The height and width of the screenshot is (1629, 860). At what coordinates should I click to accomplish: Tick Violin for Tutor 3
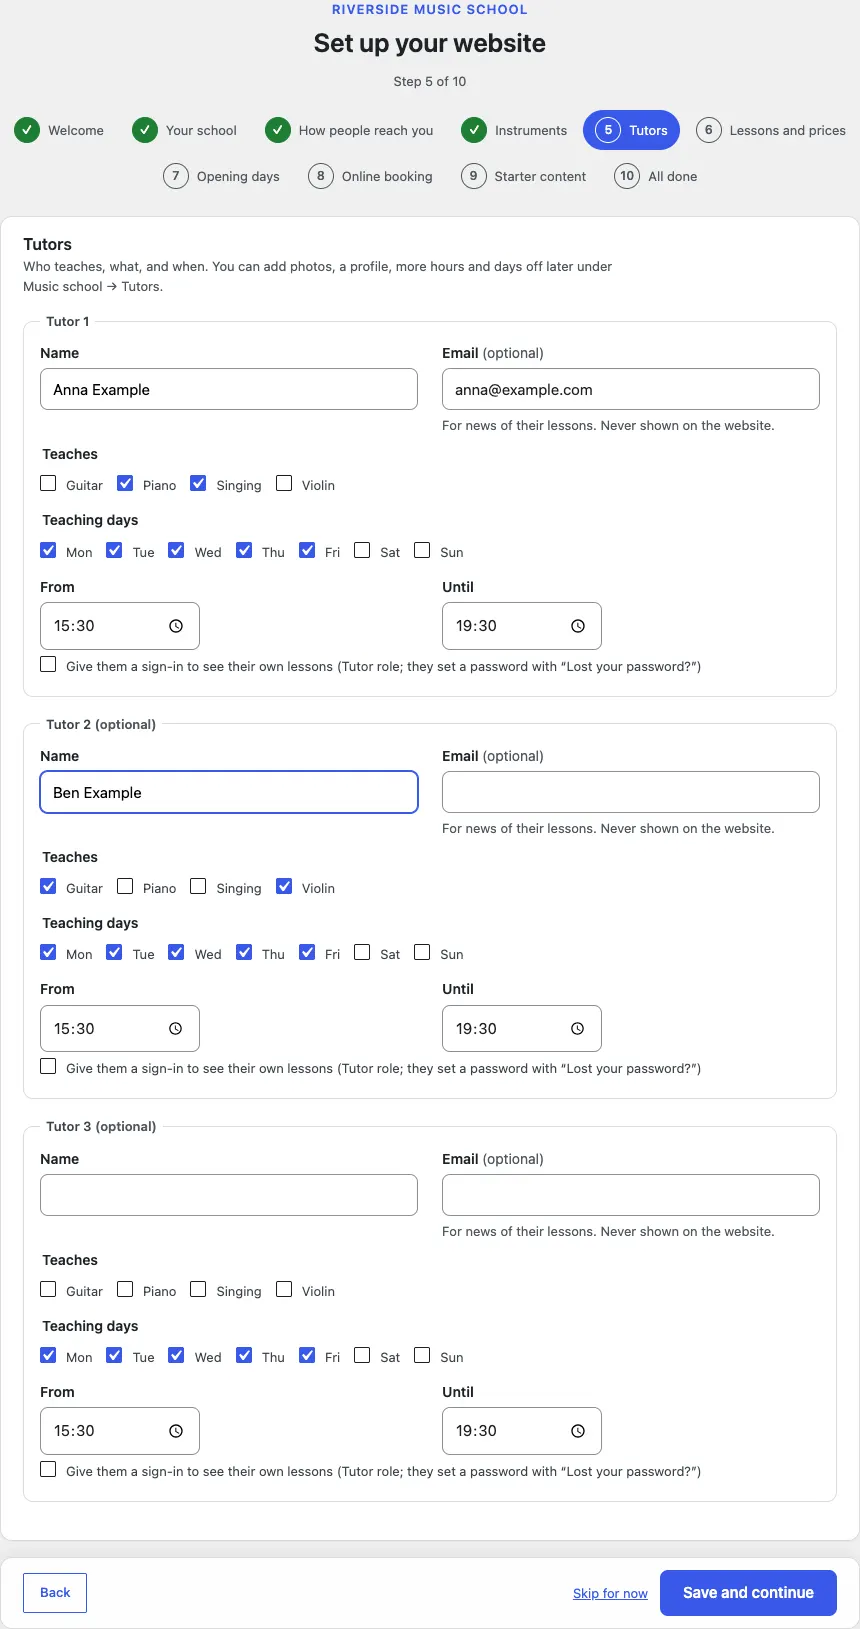click(x=284, y=1289)
